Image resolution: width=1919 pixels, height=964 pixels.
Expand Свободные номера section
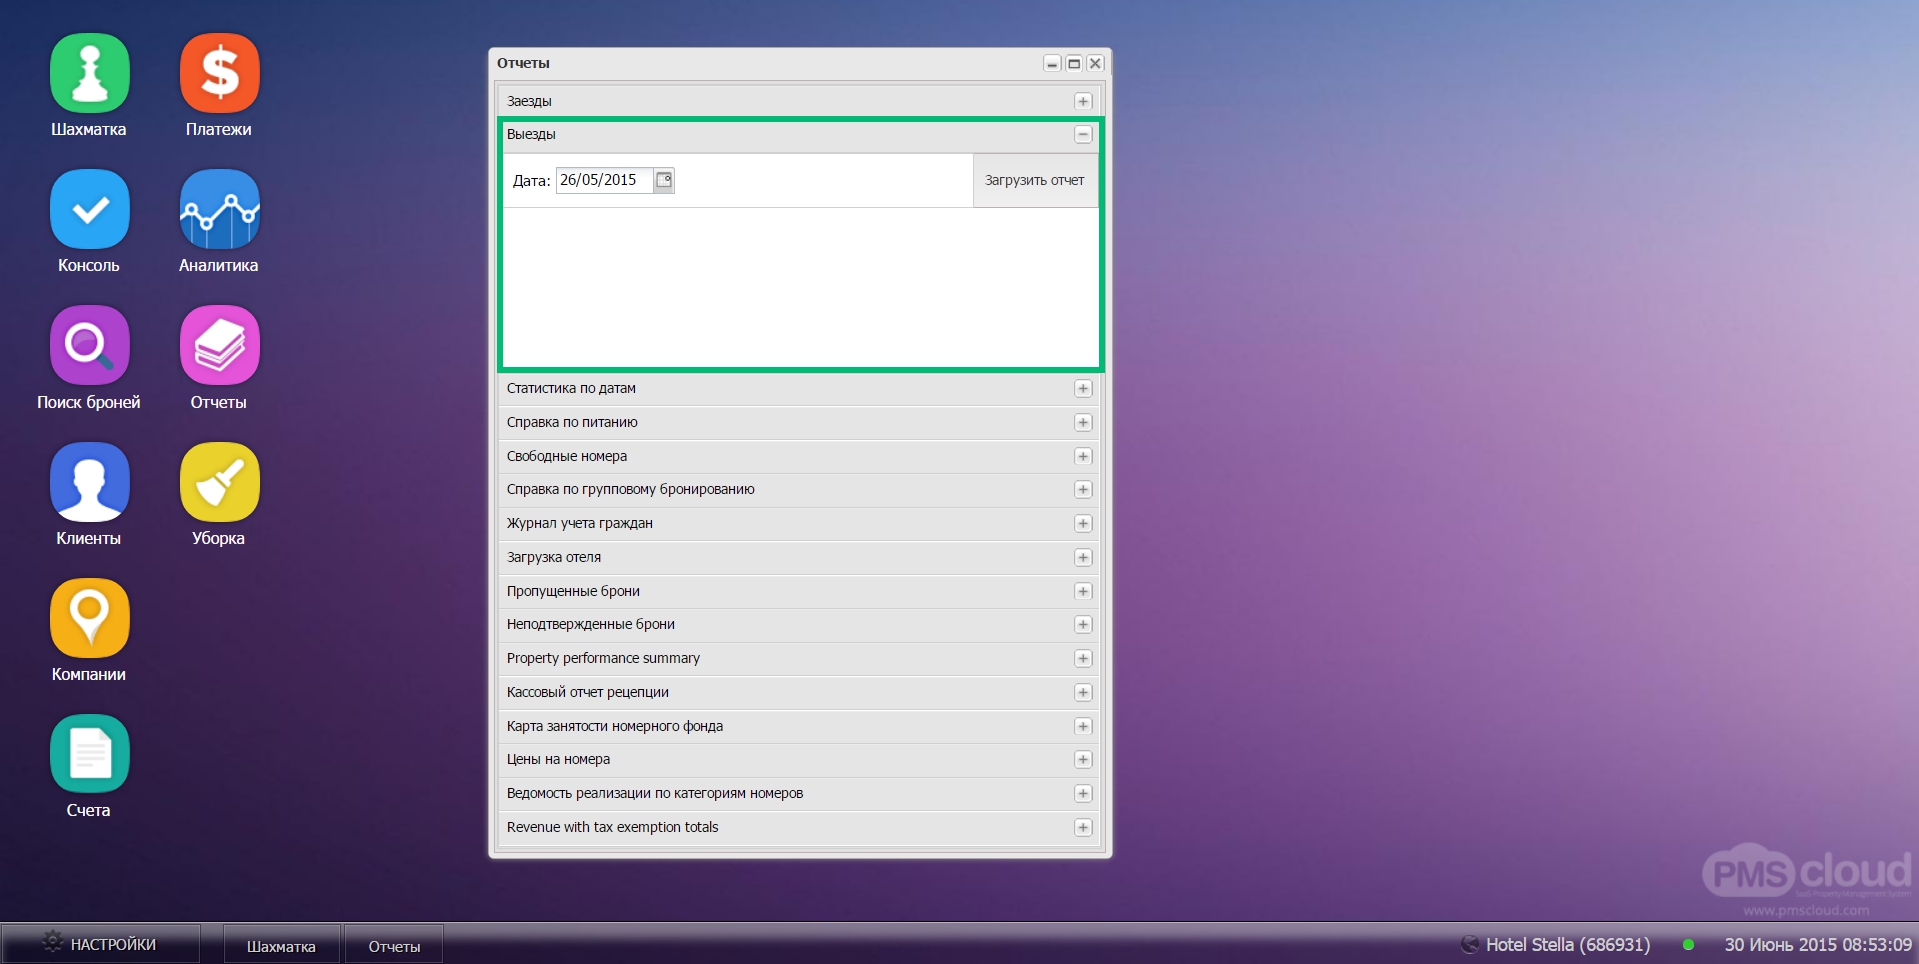click(x=1083, y=456)
